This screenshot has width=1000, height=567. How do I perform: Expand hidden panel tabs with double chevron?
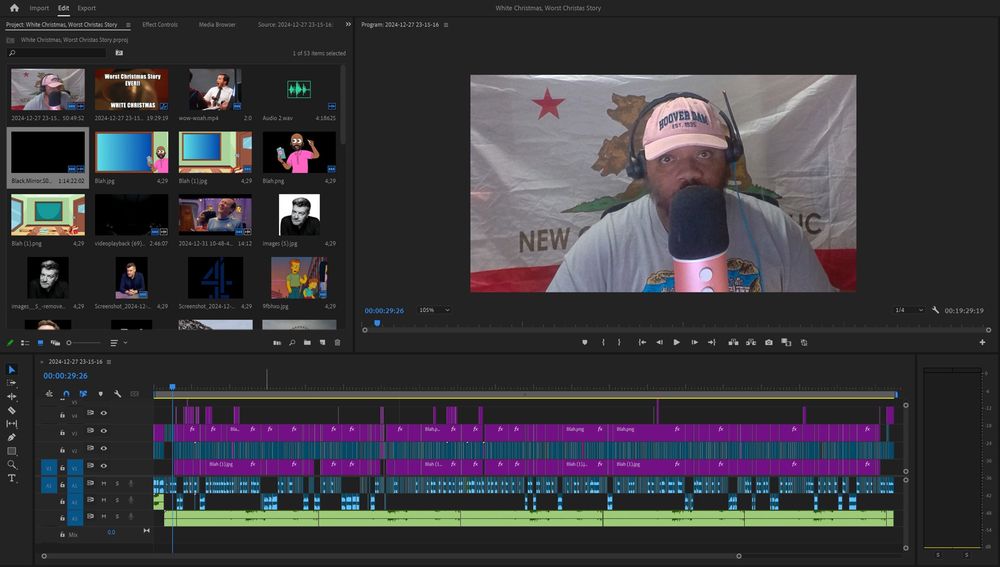(x=348, y=24)
